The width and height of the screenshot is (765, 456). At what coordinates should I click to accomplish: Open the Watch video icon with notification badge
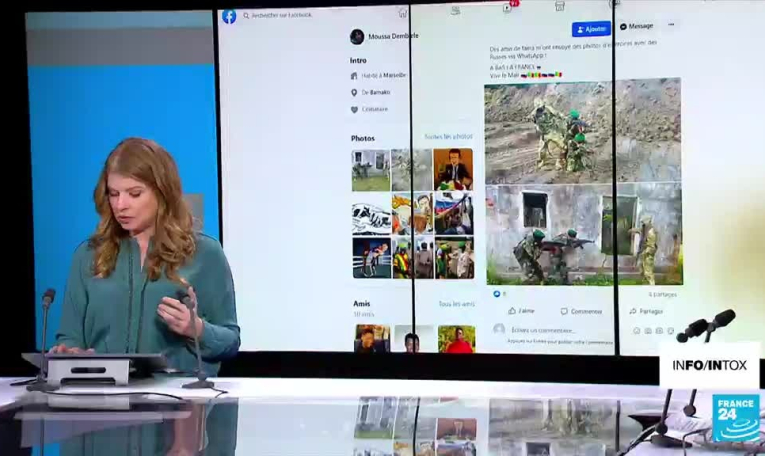[509, 9]
